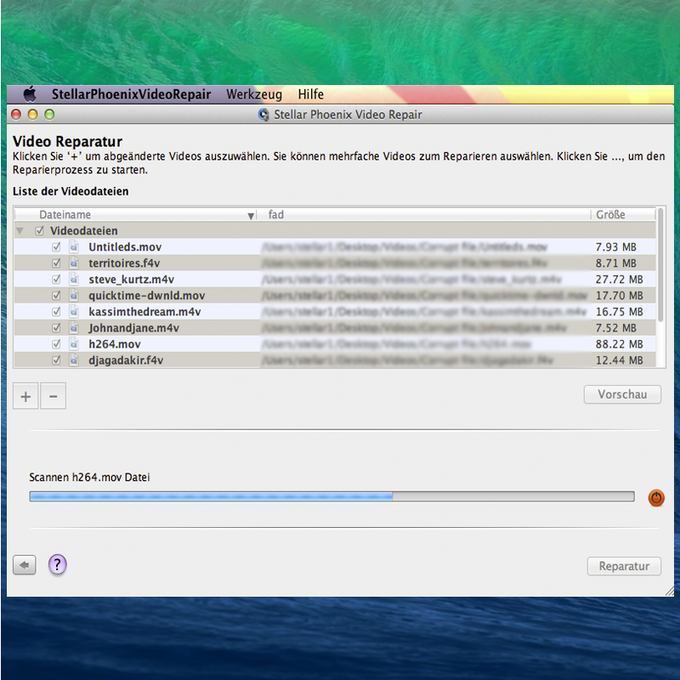
Task: Select the quicktime-dwnld.mov file name
Action: tap(147, 296)
